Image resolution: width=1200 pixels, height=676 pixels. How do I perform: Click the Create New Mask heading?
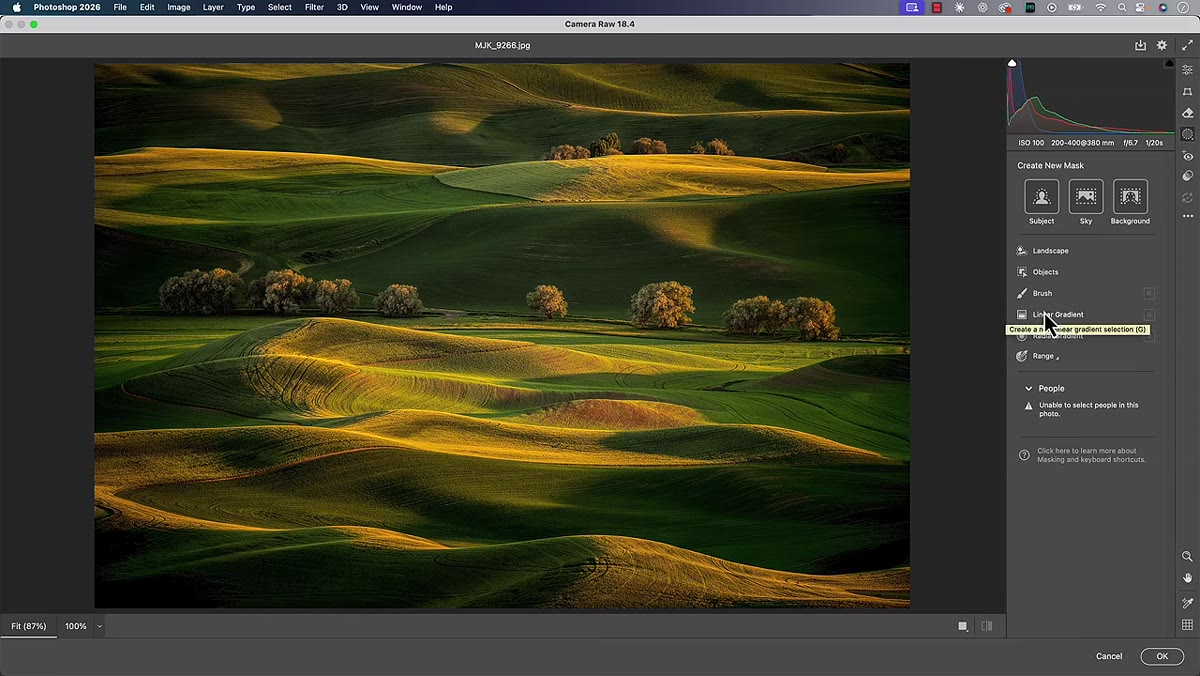coord(1050,166)
